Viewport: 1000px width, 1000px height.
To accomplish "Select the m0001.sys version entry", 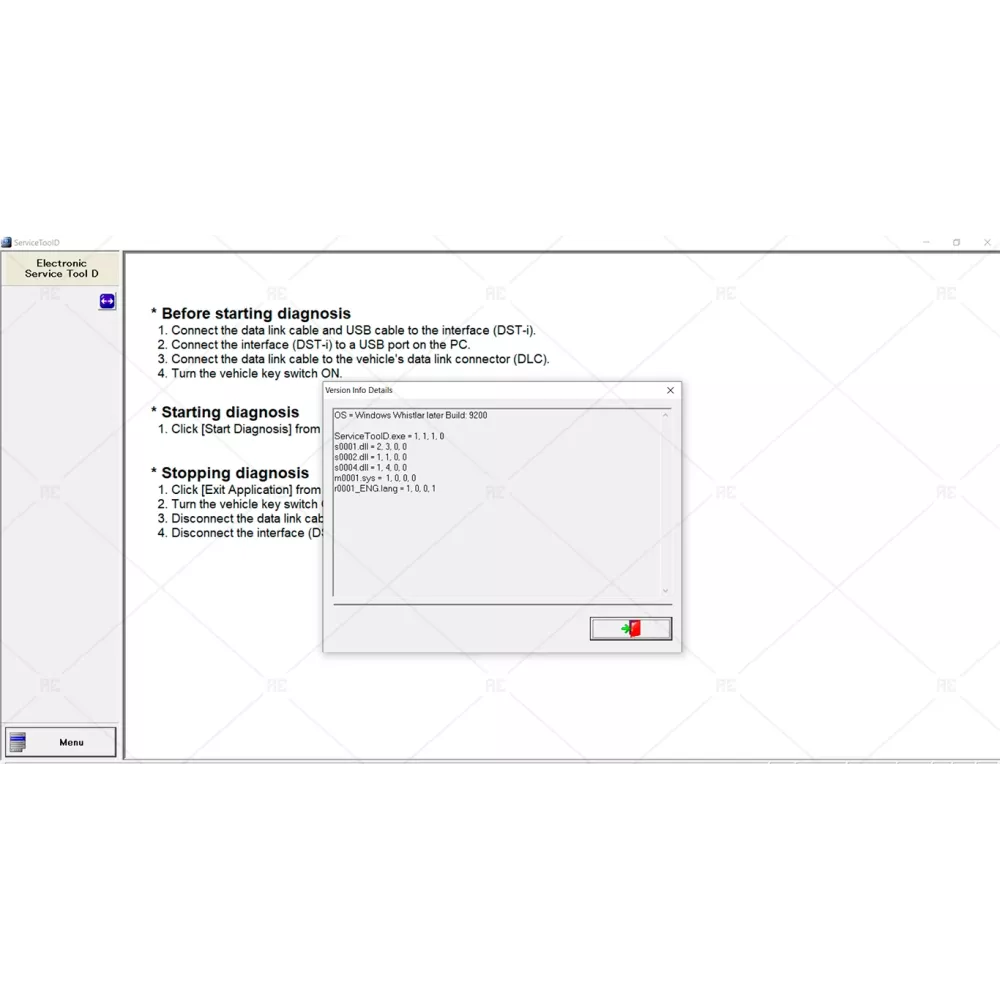I will point(375,478).
